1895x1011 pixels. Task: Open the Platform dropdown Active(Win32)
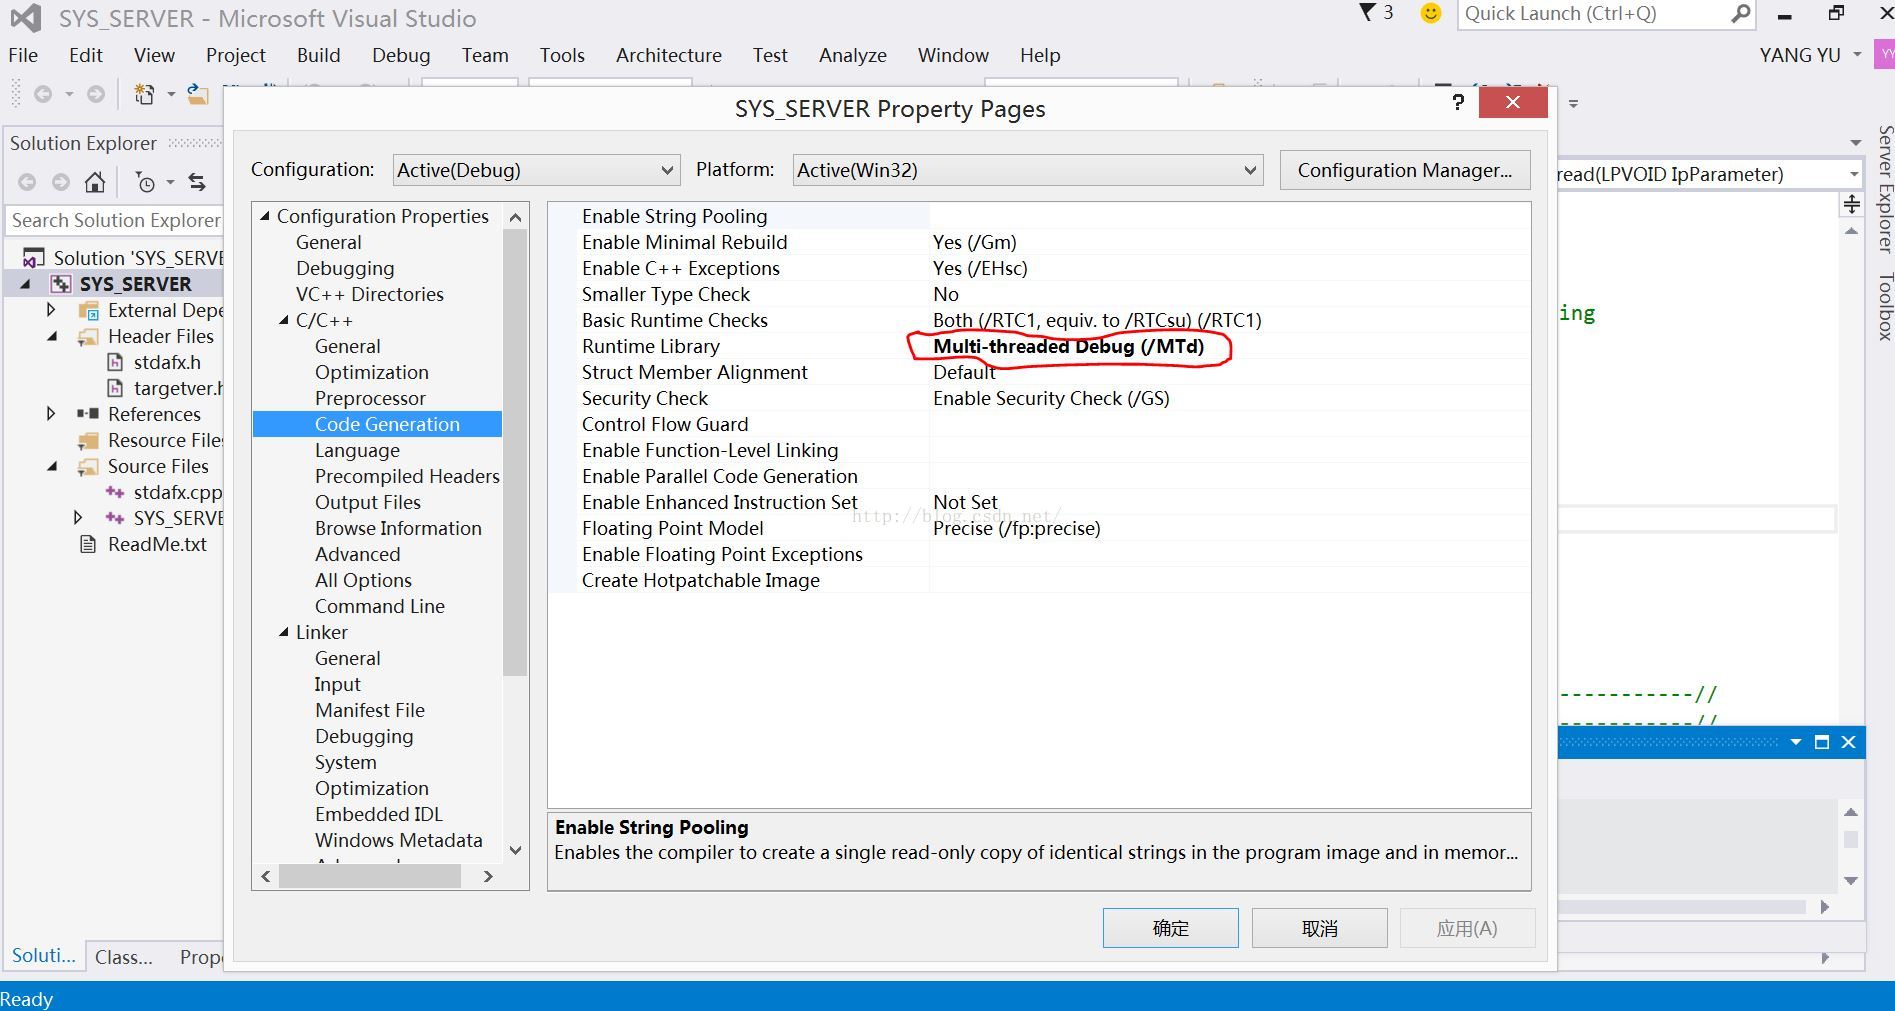click(x=1028, y=170)
